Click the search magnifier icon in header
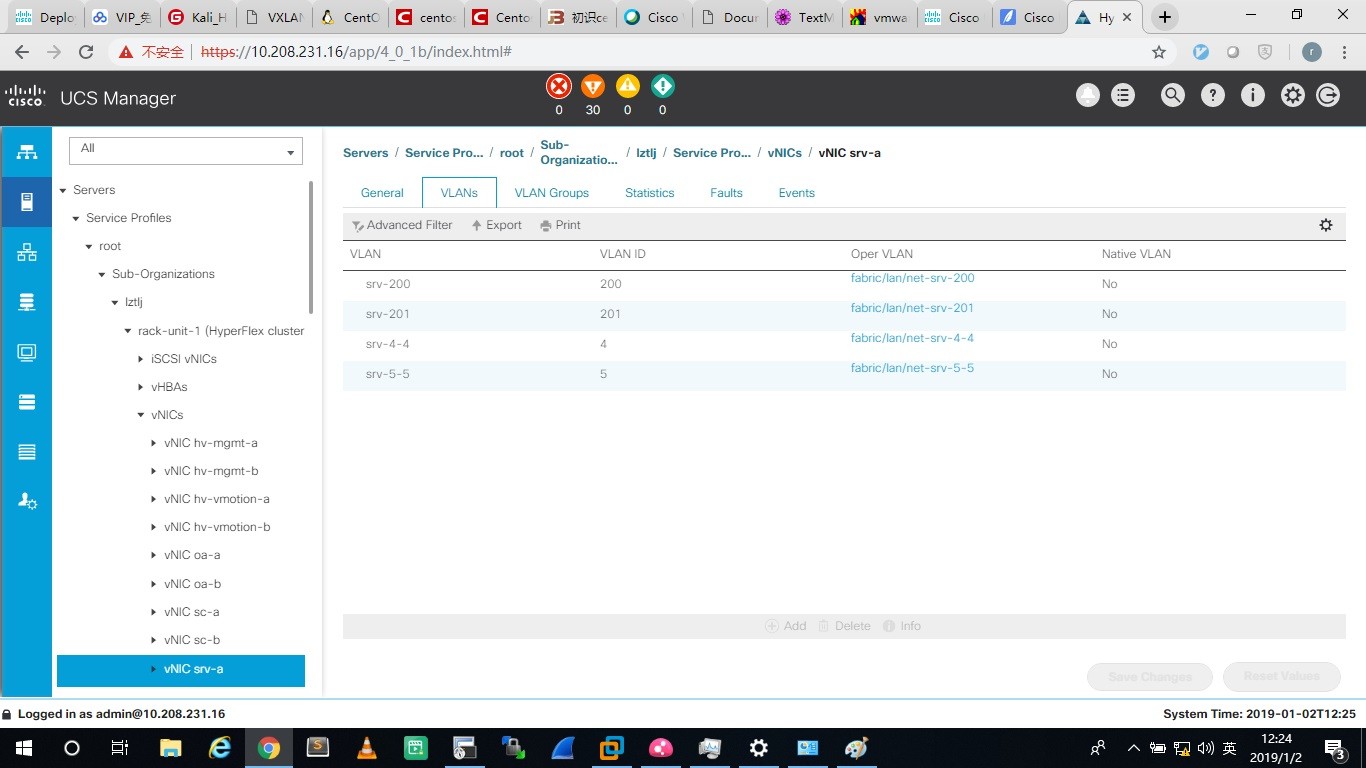 [1173, 96]
